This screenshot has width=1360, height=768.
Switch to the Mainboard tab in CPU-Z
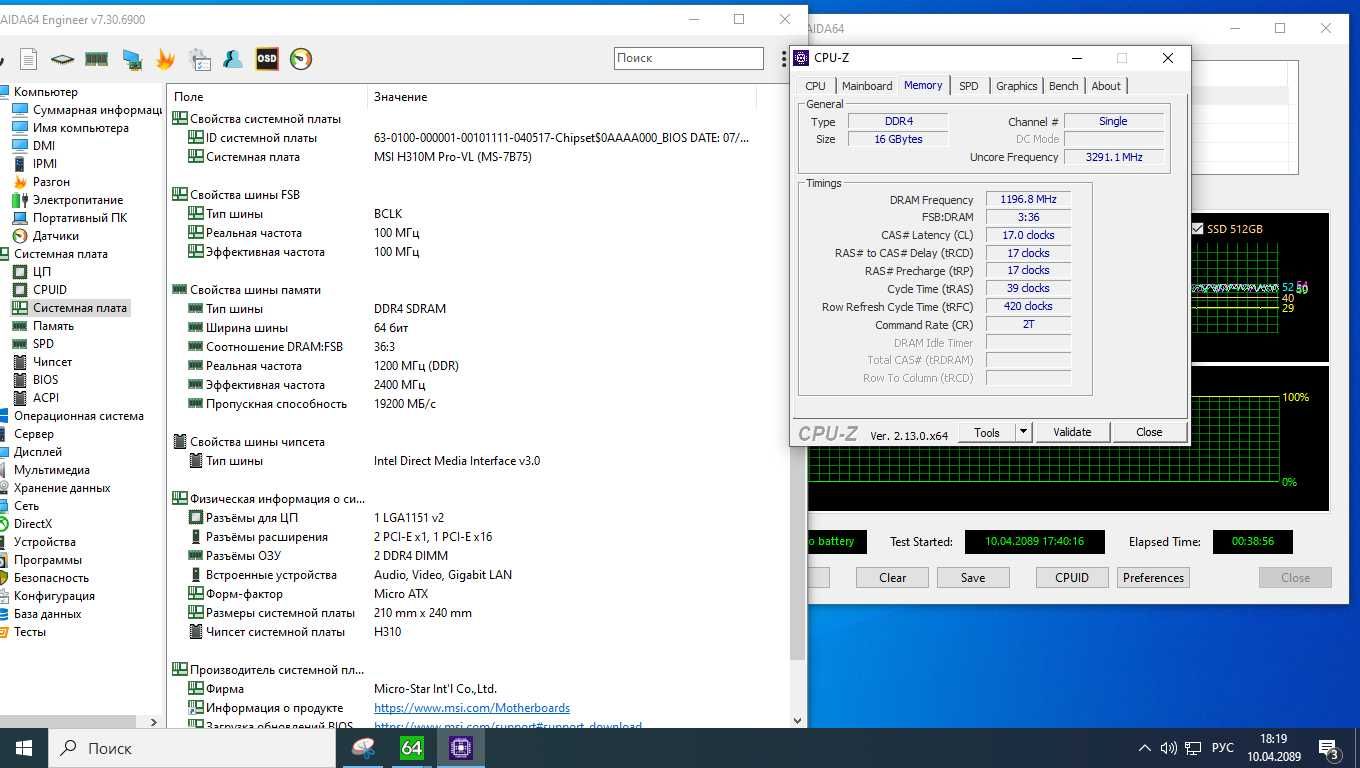[x=867, y=86]
